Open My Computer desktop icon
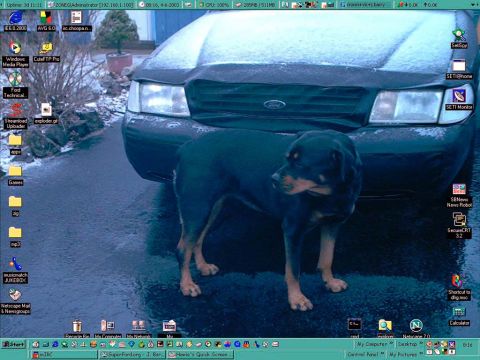 (x=108, y=329)
